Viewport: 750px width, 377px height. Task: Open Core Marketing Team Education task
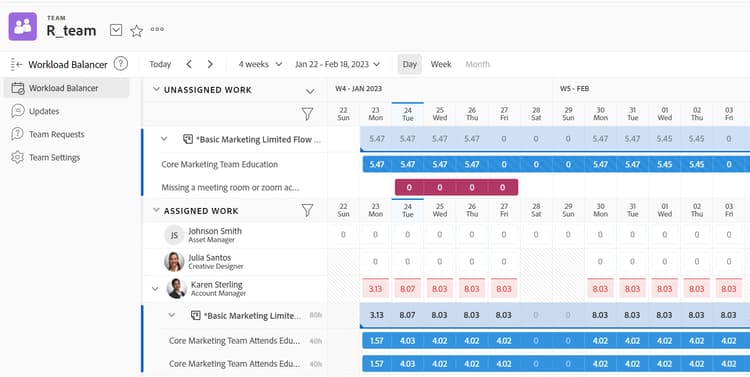click(x=220, y=164)
